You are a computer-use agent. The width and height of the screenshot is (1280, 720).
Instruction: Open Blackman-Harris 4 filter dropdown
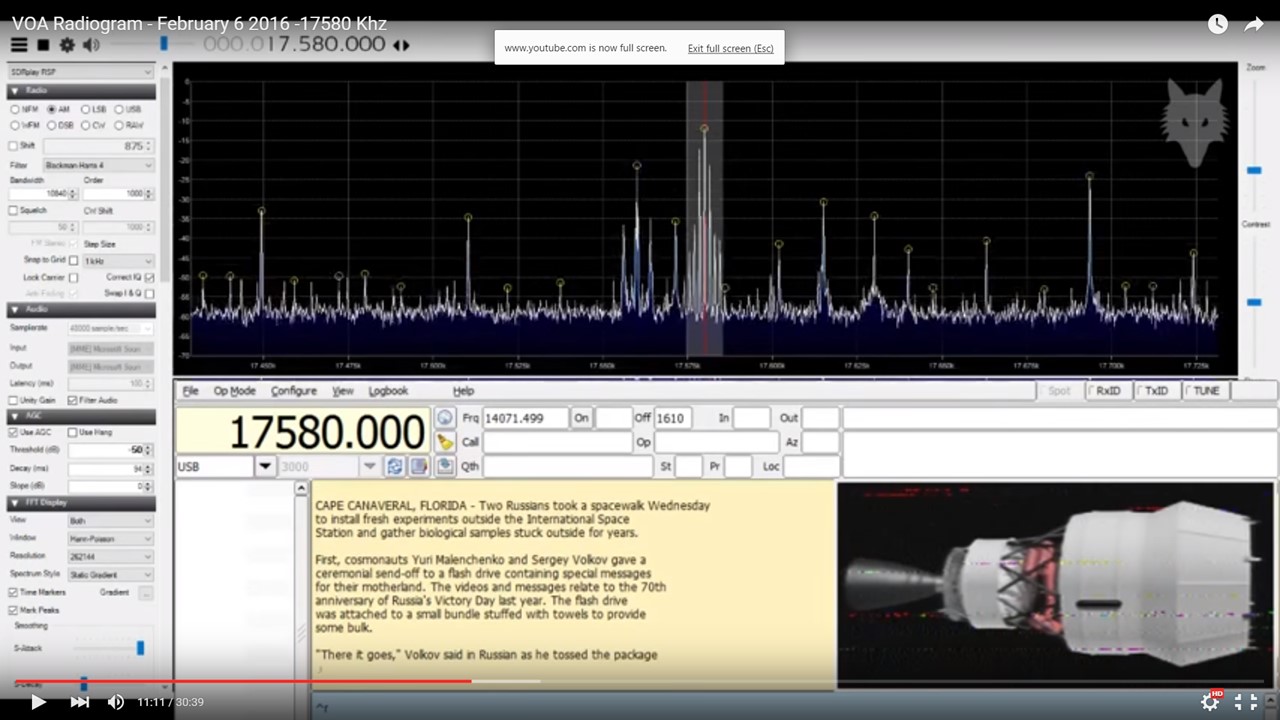[x=99, y=165]
